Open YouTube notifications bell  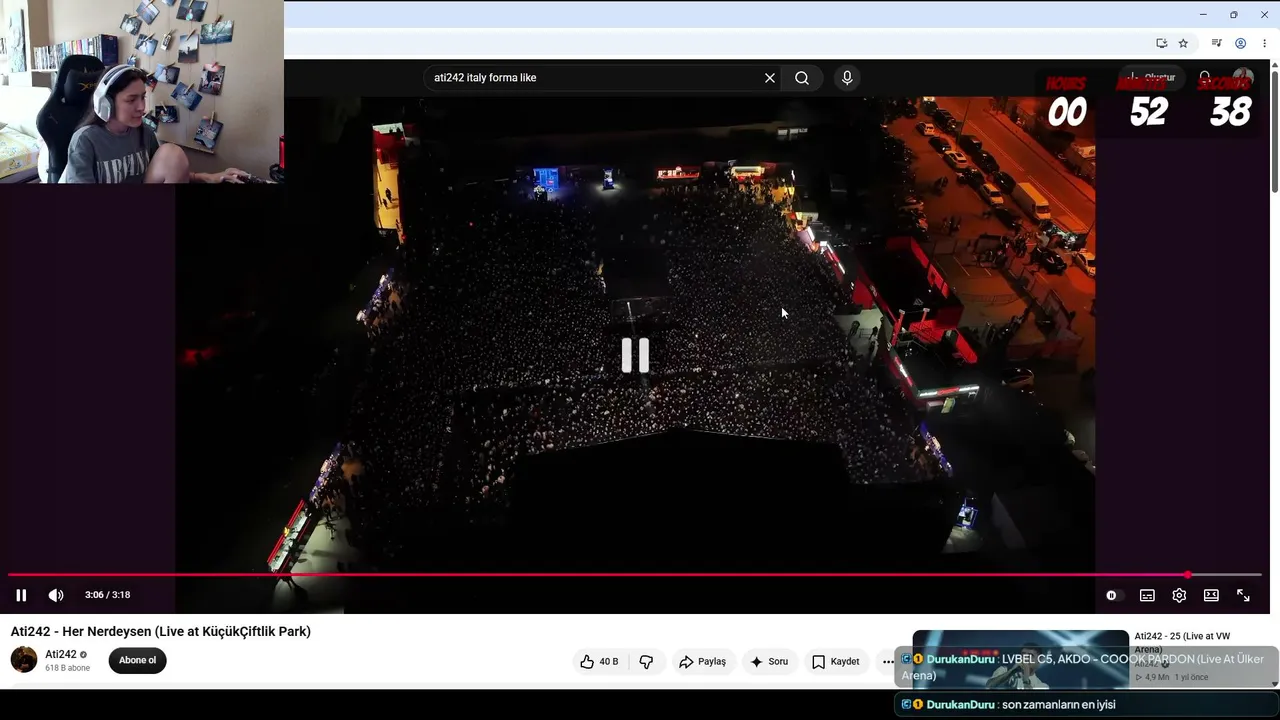[x=1205, y=78]
